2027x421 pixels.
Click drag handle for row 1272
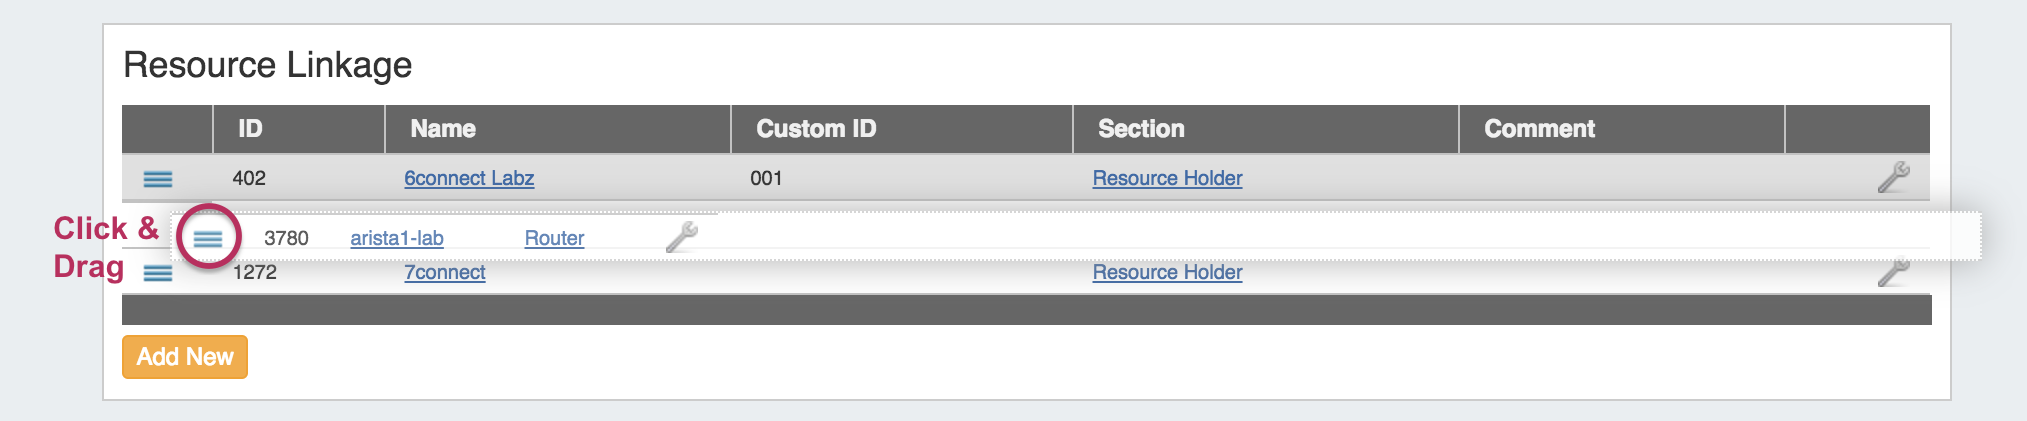[x=158, y=273]
